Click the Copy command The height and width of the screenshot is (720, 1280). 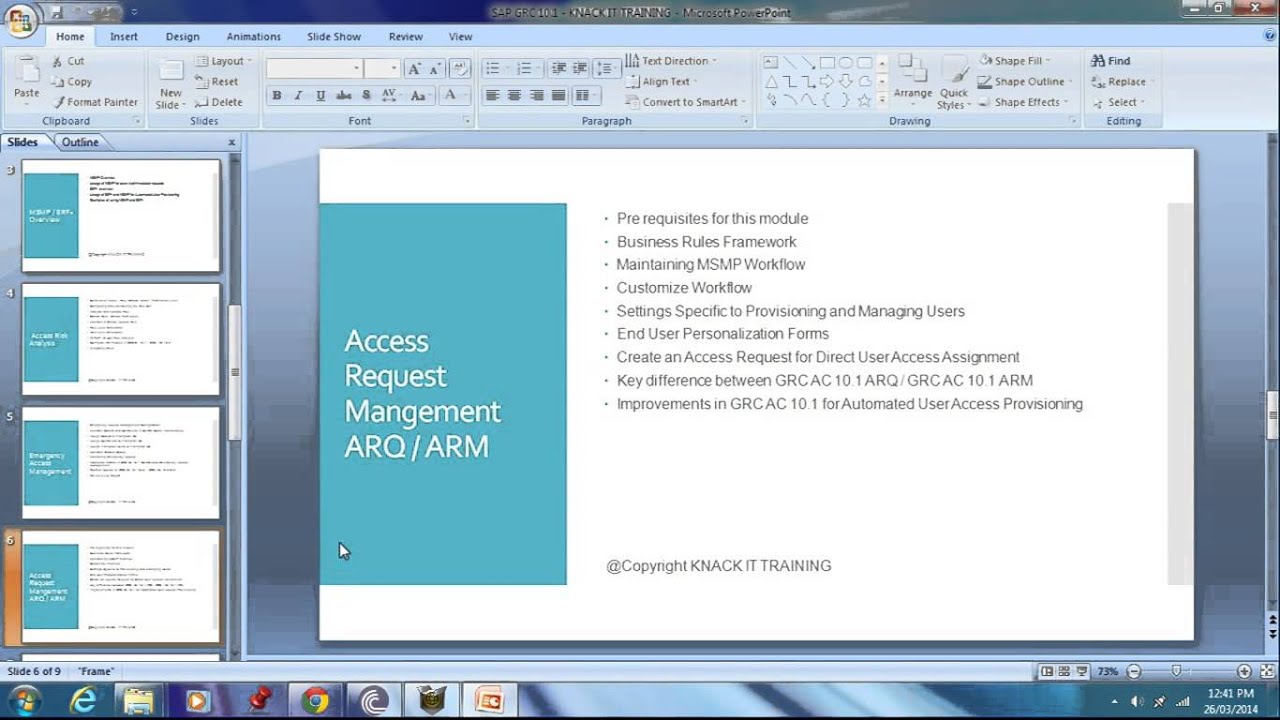[x=71, y=82]
